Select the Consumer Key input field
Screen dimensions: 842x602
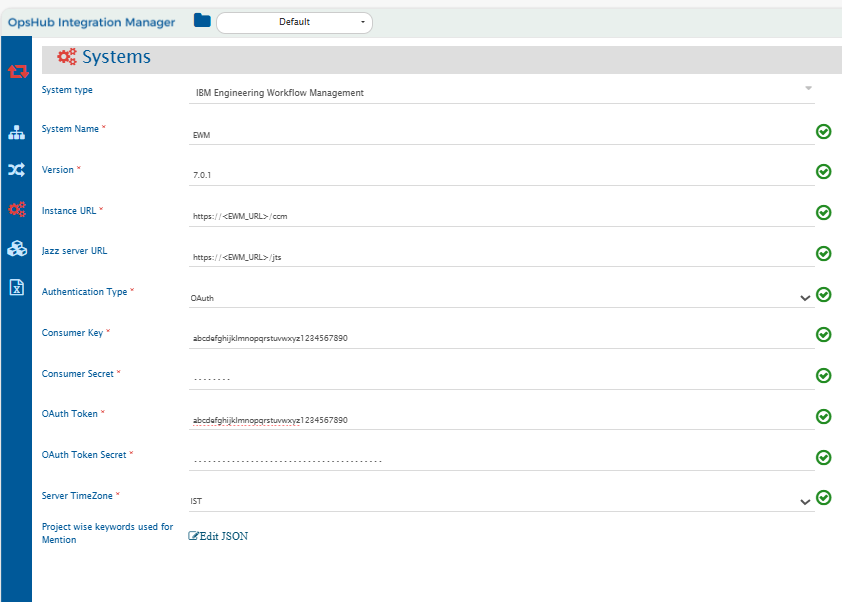point(500,338)
